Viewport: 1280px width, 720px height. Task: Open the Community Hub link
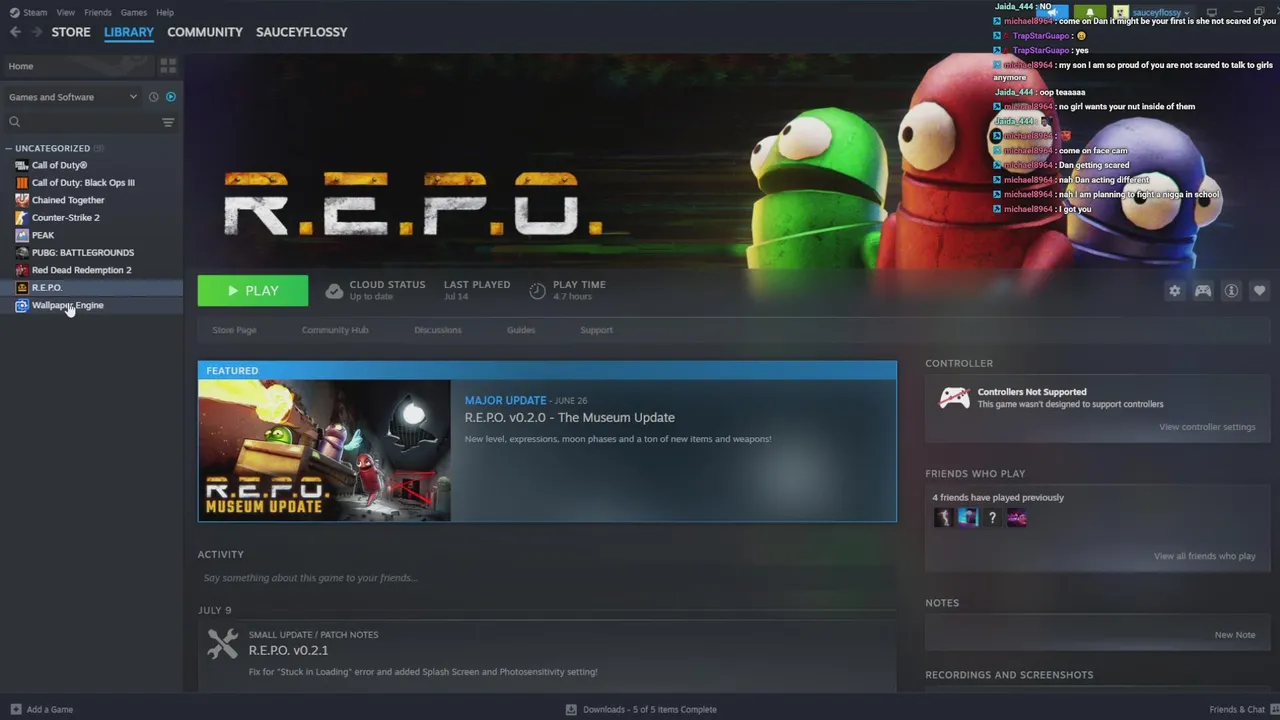click(x=335, y=330)
